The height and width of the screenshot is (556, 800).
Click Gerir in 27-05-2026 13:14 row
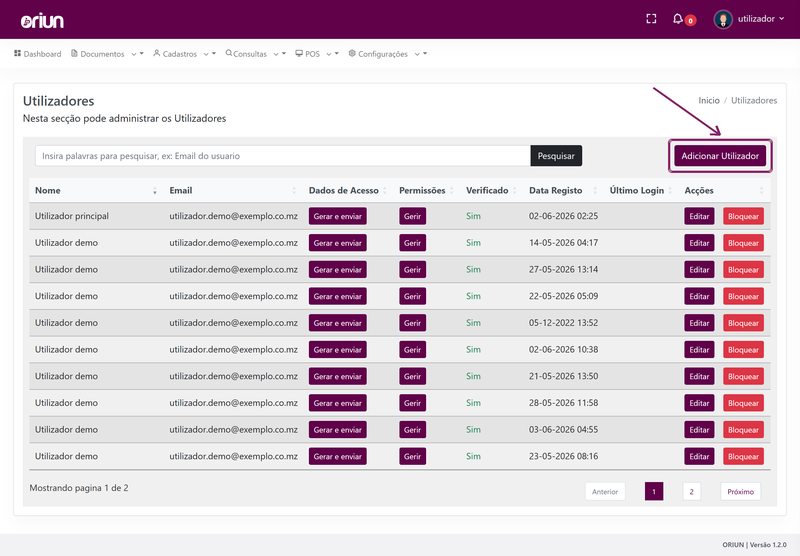[x=412, y=269]
